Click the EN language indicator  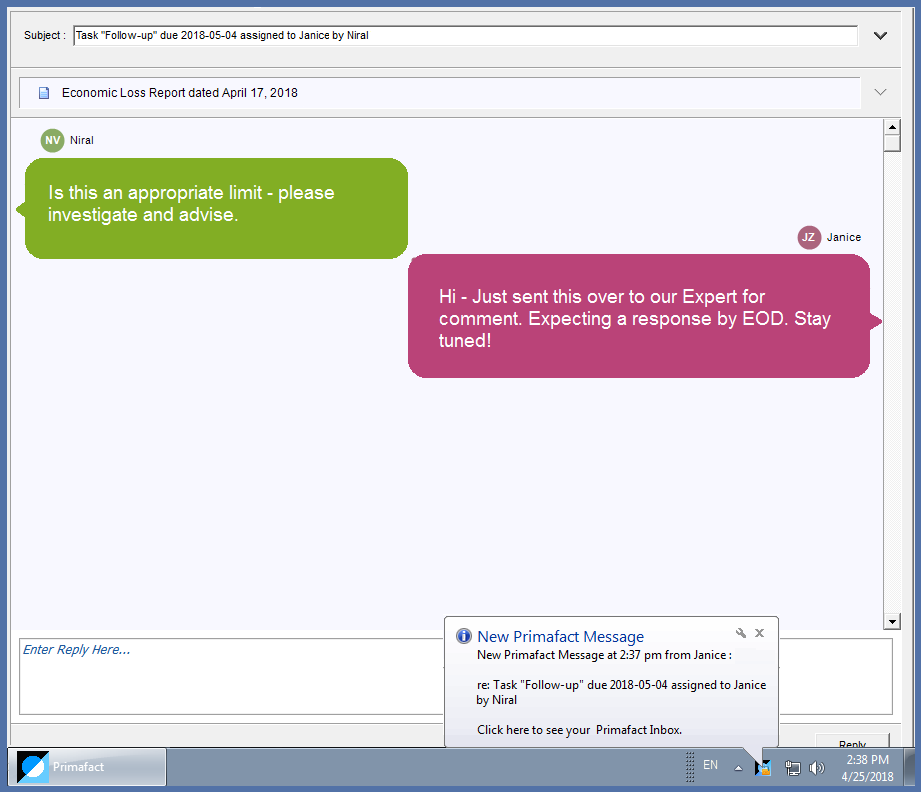tap(711, 765)
